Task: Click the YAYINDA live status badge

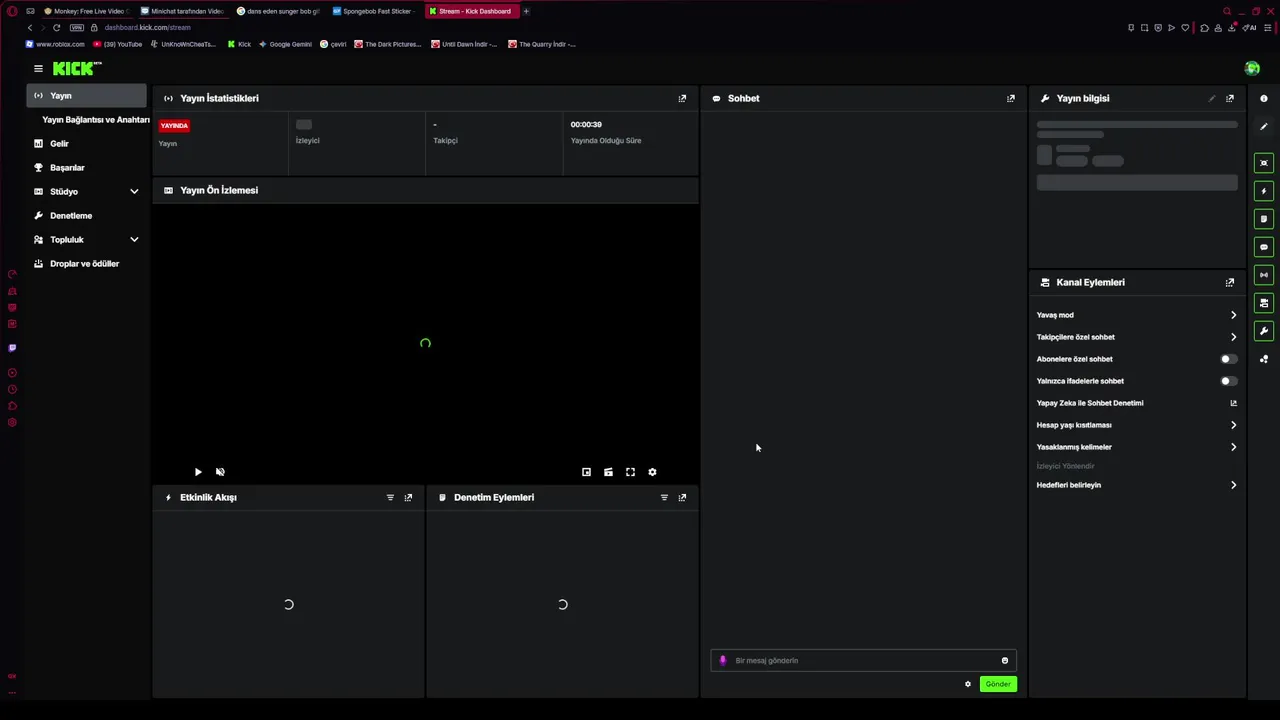Action: (x=174, y=126)
